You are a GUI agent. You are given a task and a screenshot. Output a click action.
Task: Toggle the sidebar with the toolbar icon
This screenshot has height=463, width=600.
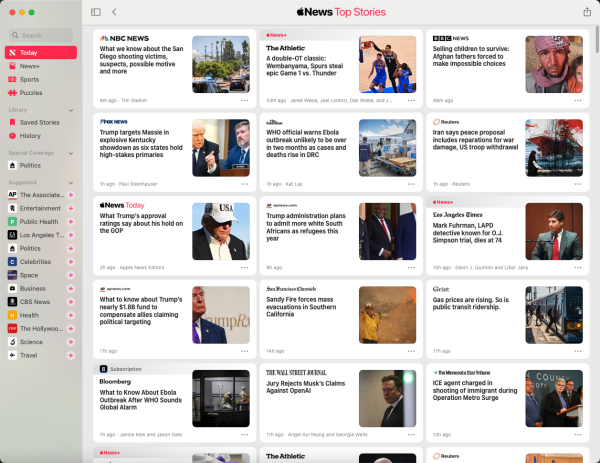[x=96, y=12]
